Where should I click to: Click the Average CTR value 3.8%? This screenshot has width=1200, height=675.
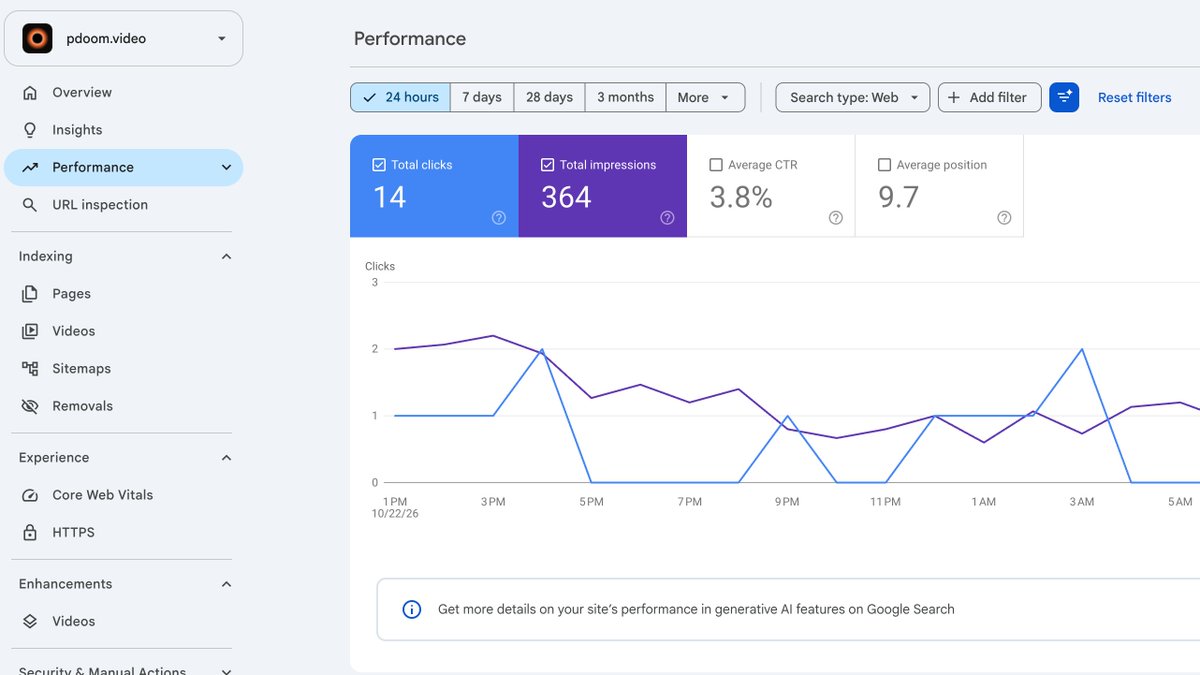(741, 197)
